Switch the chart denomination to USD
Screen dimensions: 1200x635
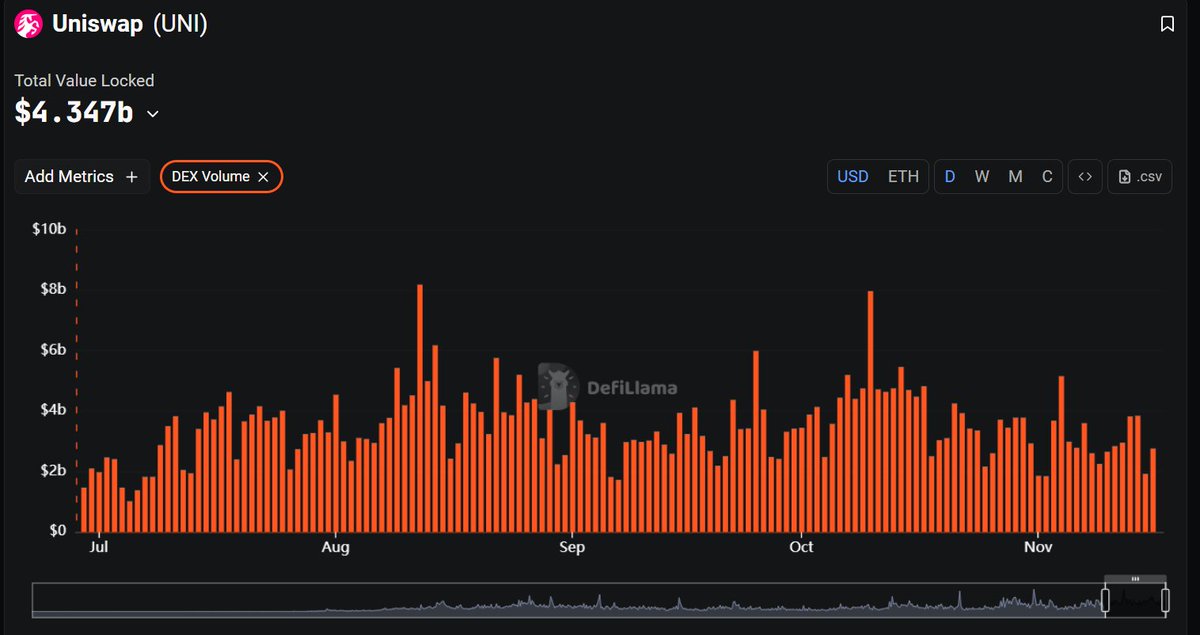point(853,177)
